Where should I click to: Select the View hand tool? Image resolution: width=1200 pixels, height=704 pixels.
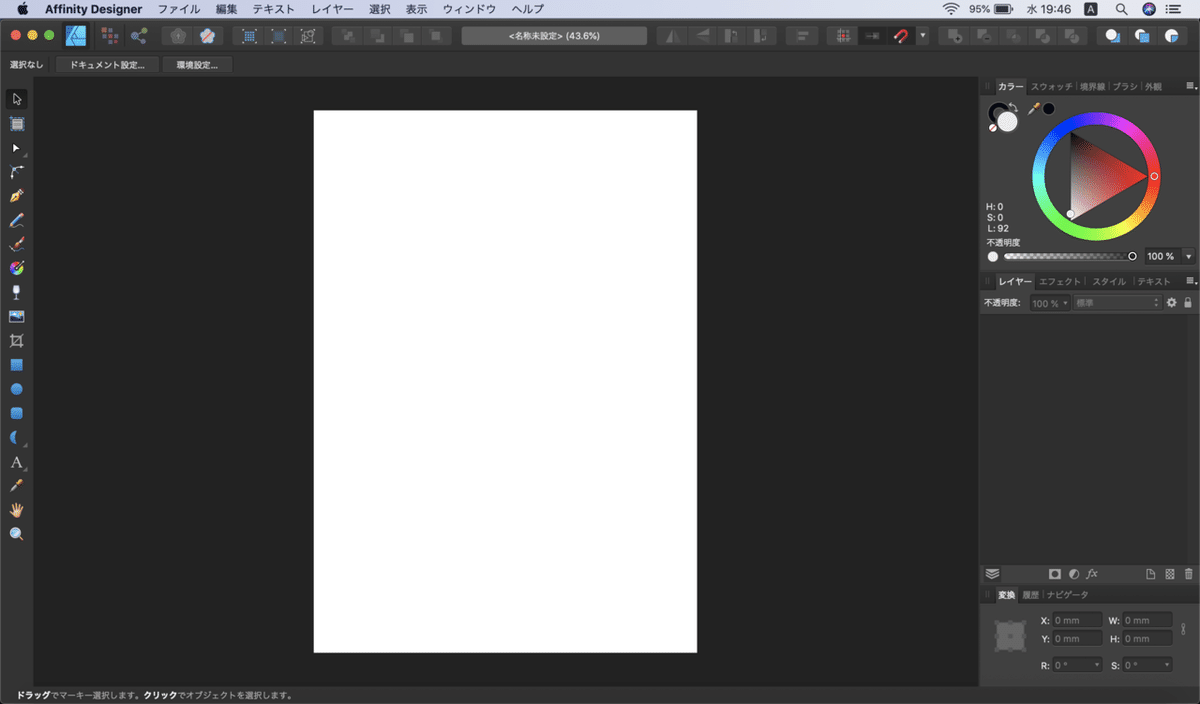(x=16, y=510)
